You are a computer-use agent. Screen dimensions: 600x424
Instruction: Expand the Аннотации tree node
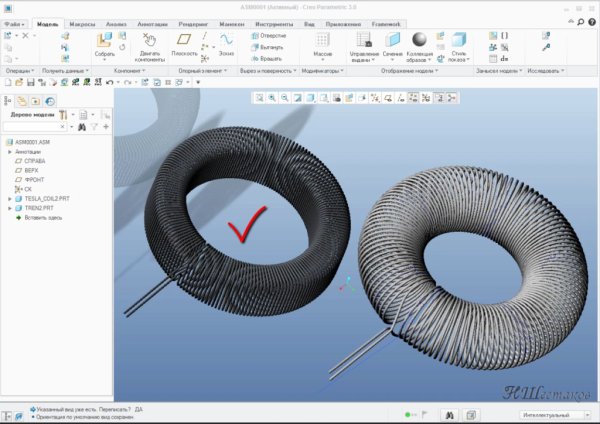[10, 152]
